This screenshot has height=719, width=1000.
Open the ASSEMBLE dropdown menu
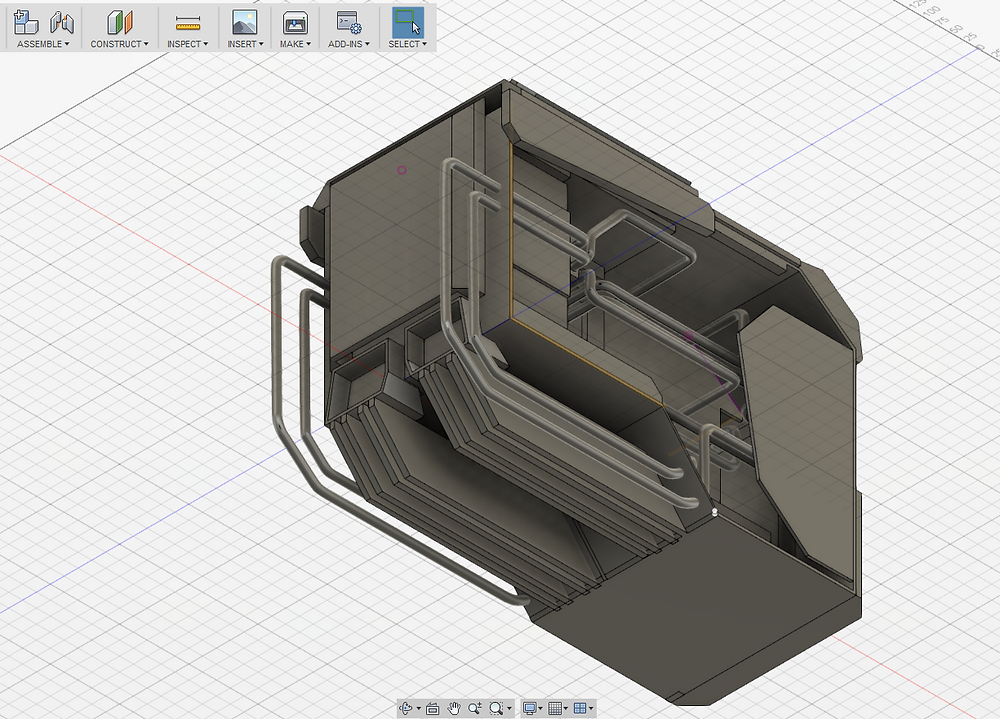[43, 44]
